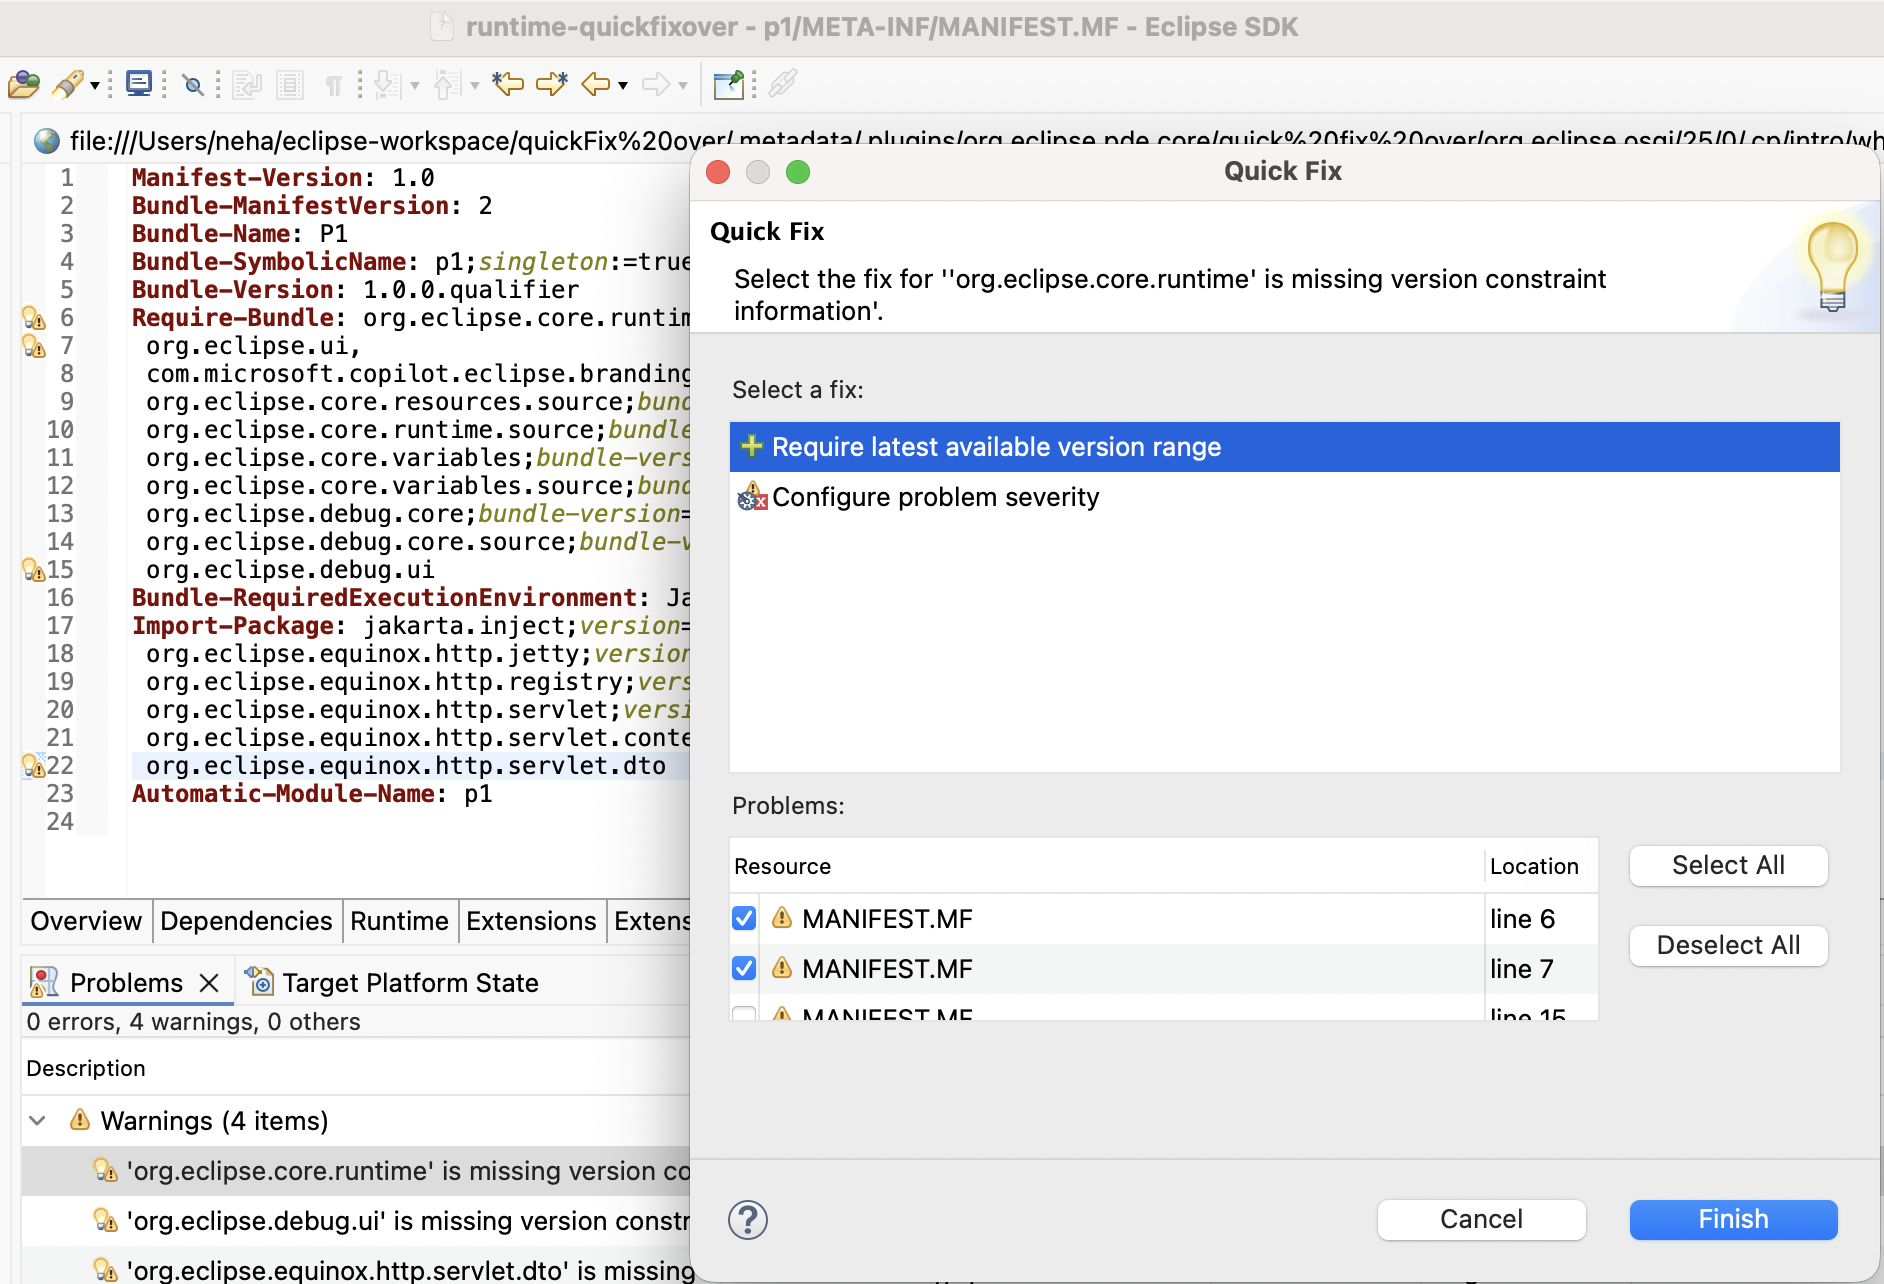Click the Select All button
Image resolution: width=1884 pixels, height=1284 pixels.
click(1728, 865)
